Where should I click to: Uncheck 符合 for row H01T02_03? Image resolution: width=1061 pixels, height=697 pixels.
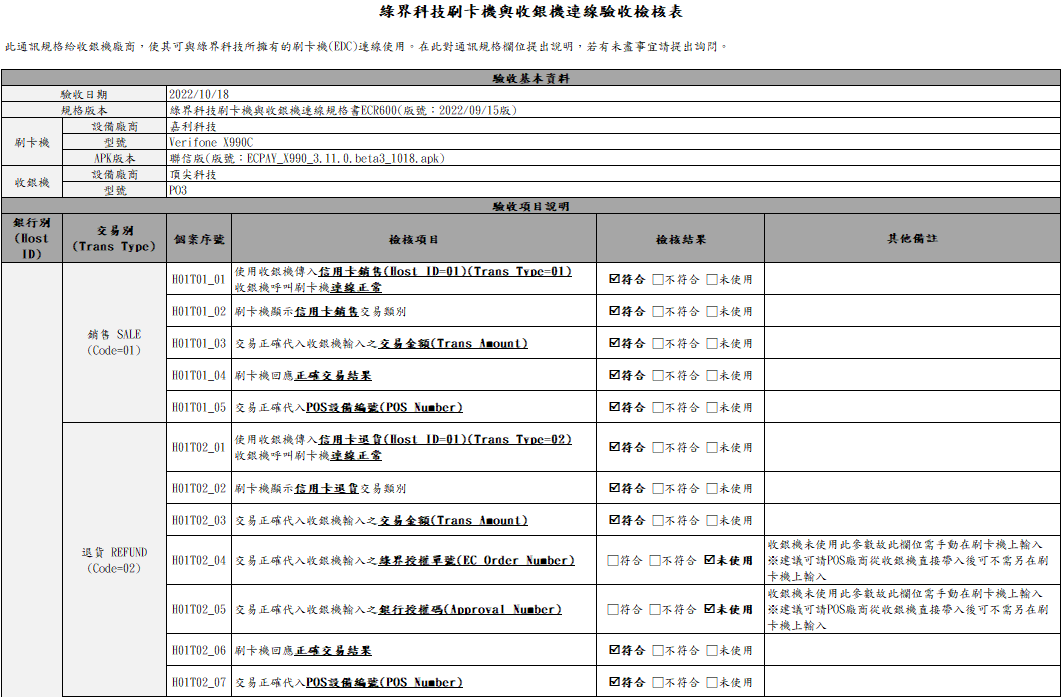coord(615,520)
